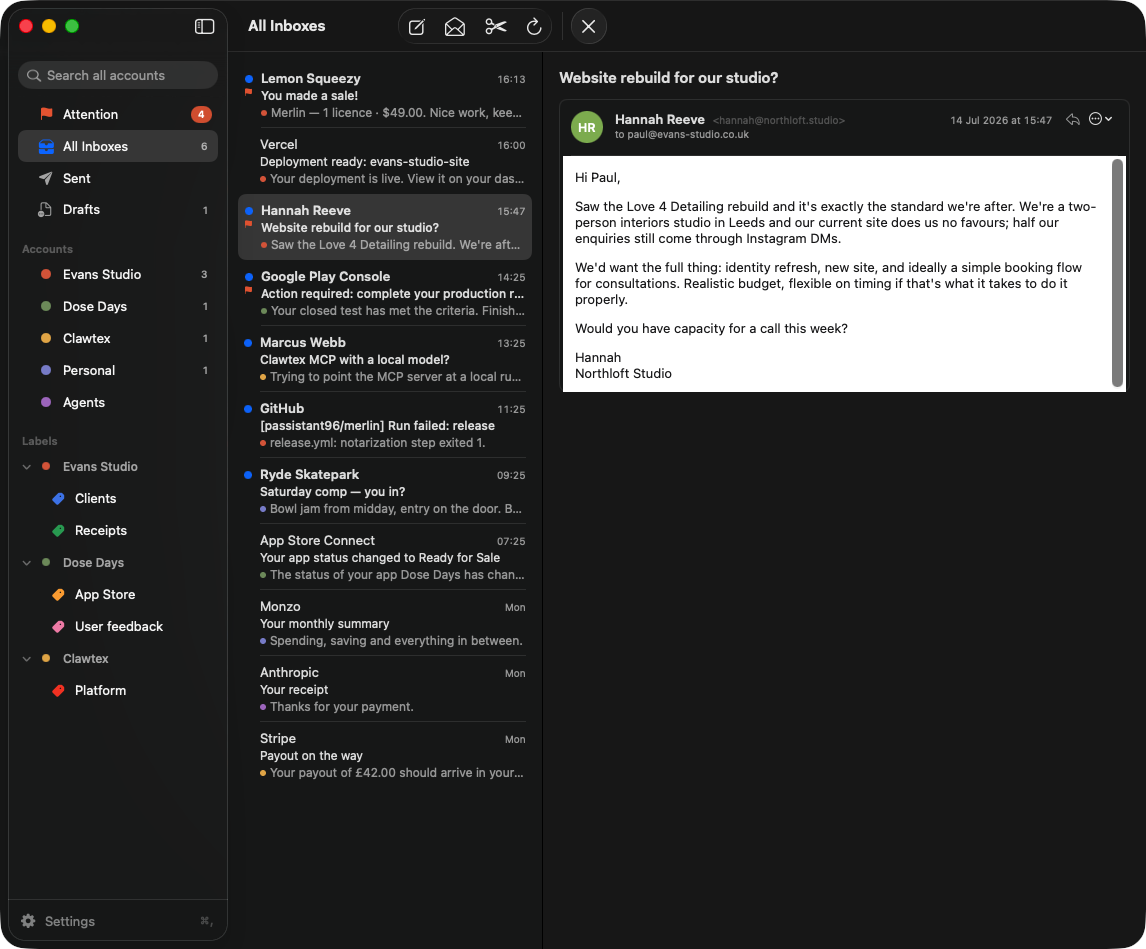1146x949 pixels.
Task: Click the orange App Store tag icon
Action: (58, 594)
